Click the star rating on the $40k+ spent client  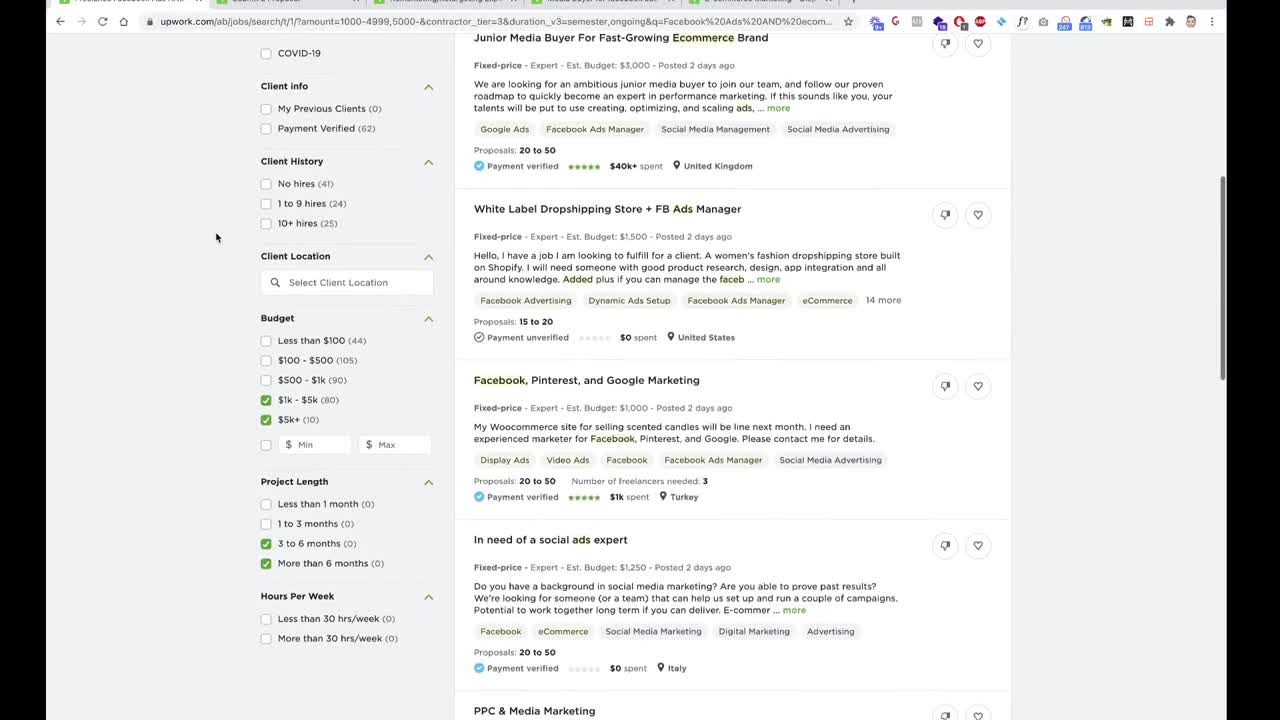pos(584,166)
